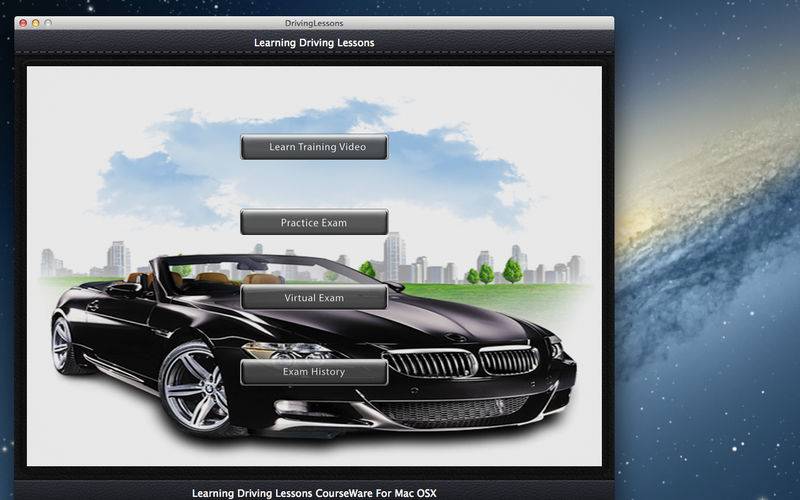View the Exam History
Image resolution: width=800 pixels, height=500 pixels.
[314, 372]
